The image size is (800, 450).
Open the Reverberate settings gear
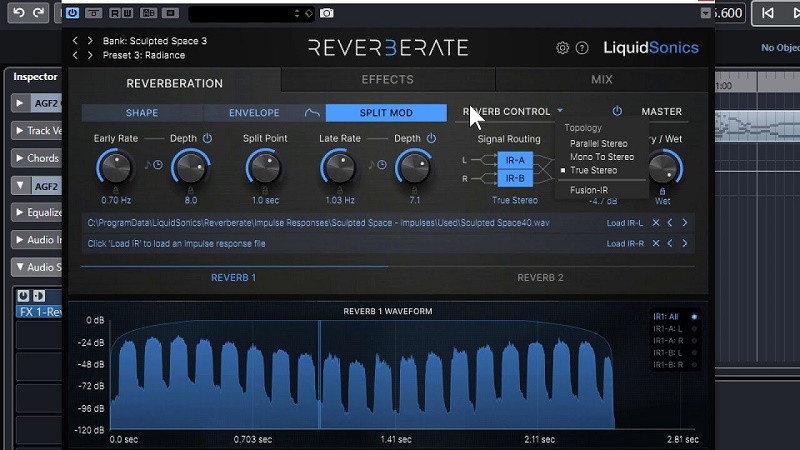click(562, 48)
